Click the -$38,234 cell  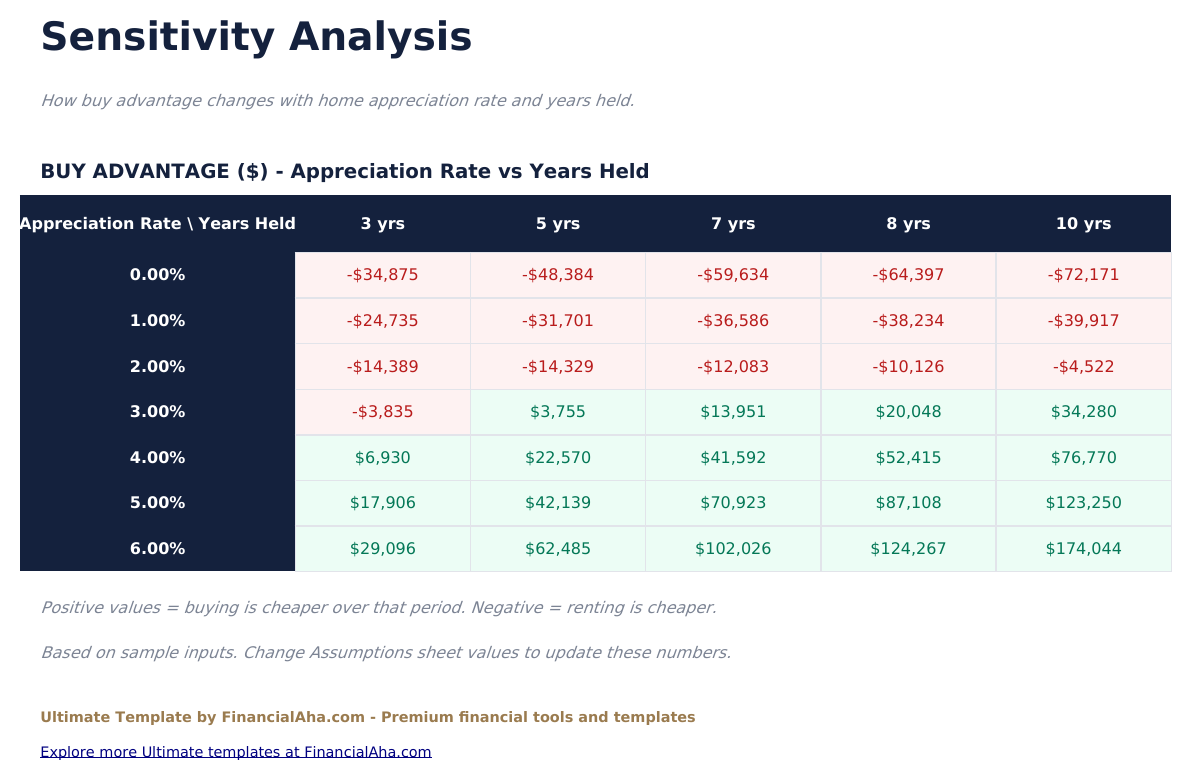pyautogui.click(x=908, y=321)
